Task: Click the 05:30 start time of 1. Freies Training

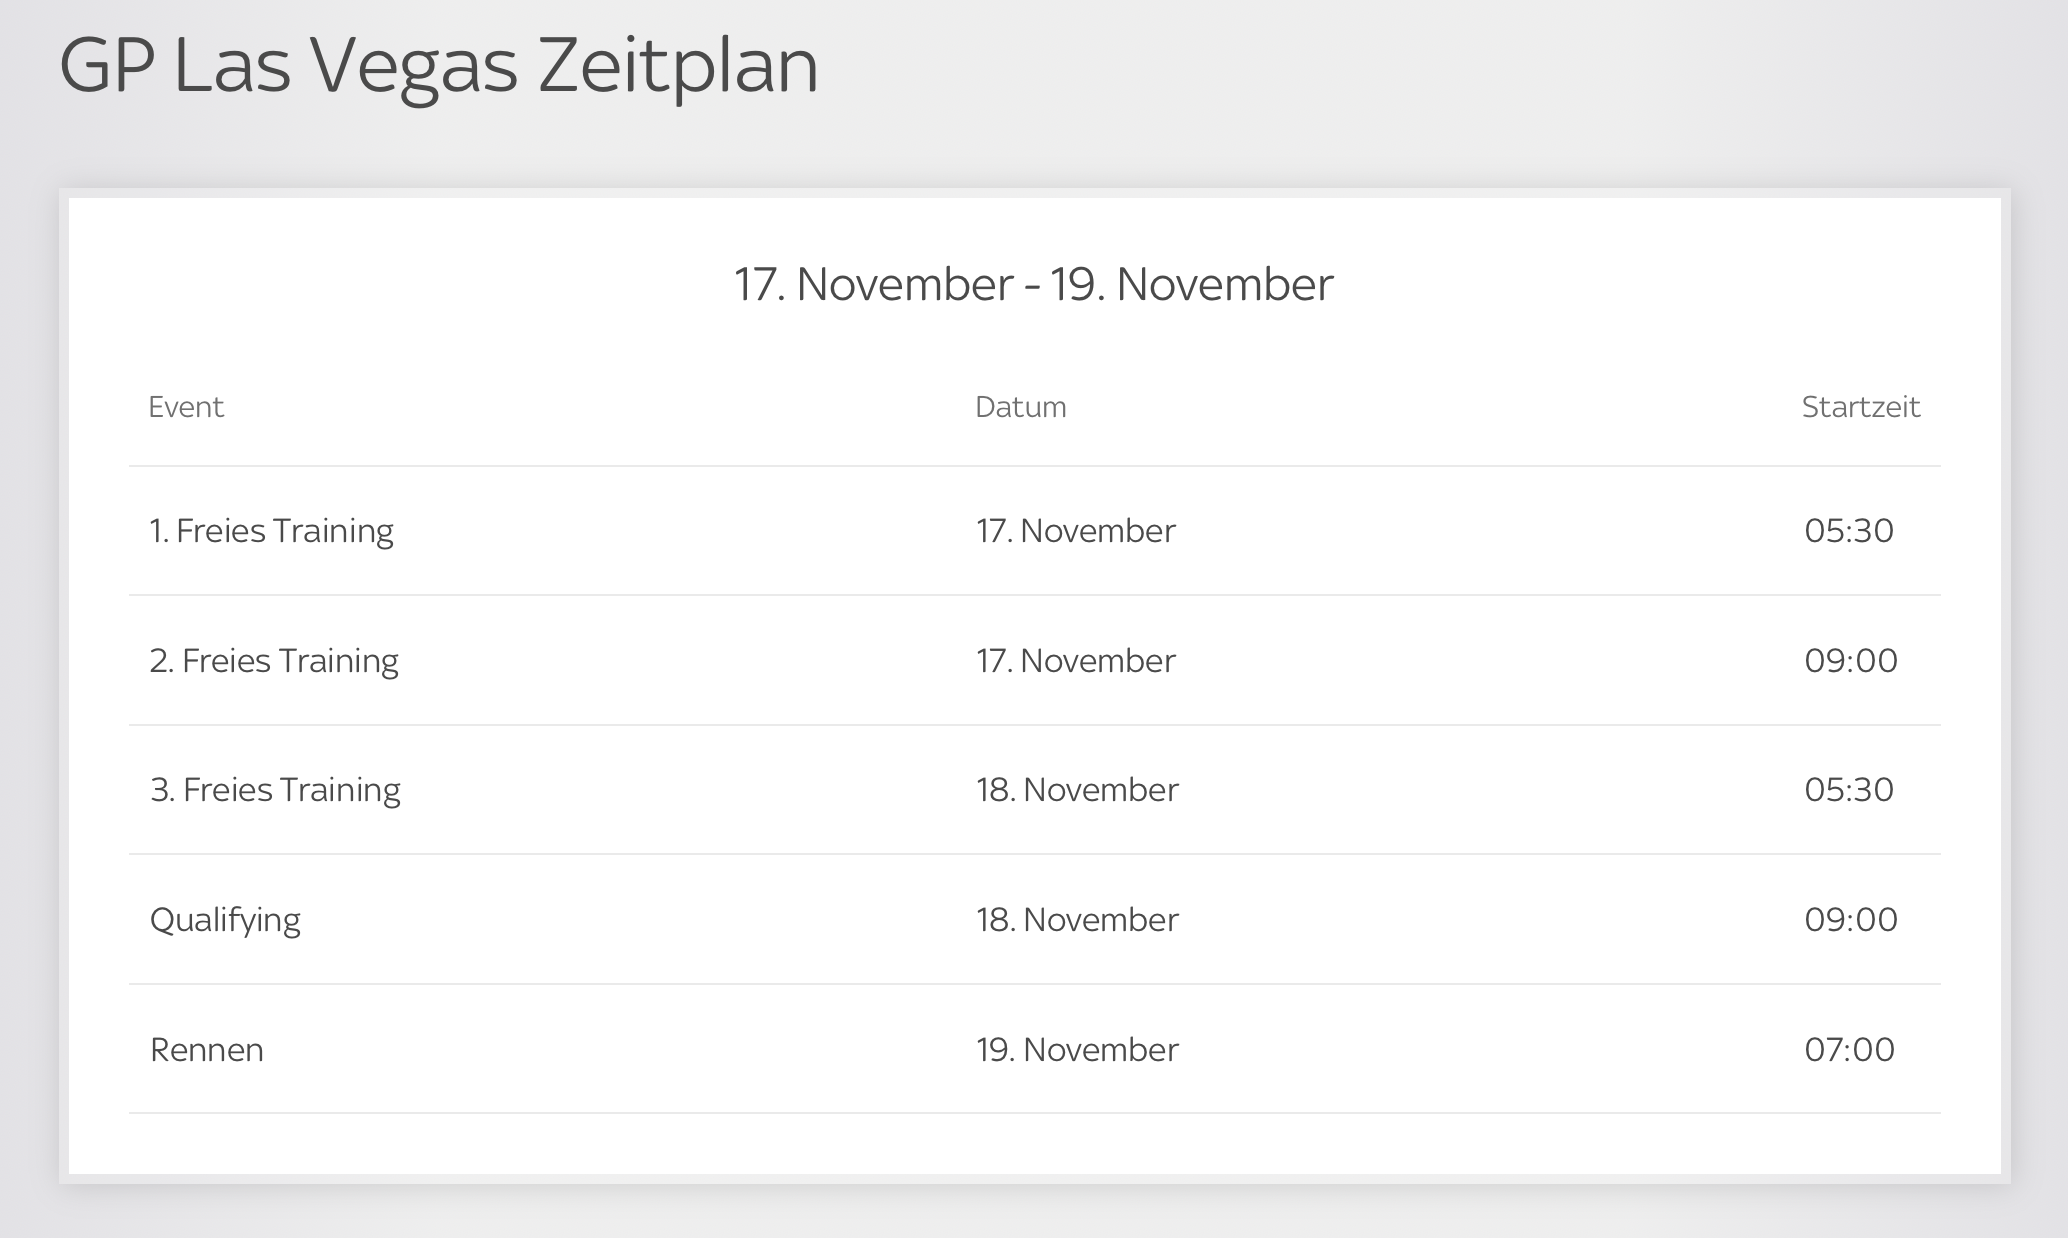Action: pyautogui.click(x=1849, y=531)
